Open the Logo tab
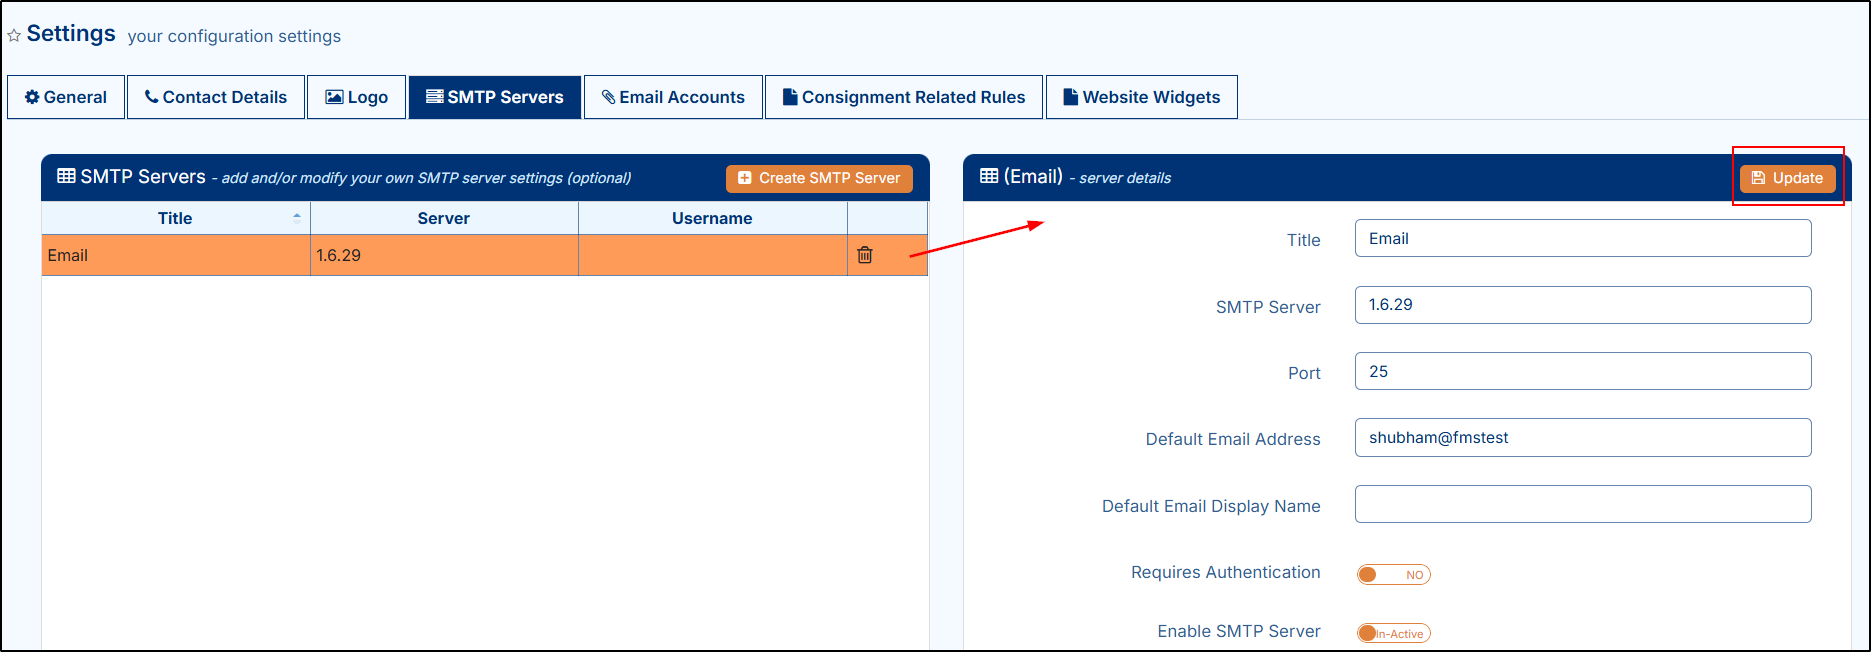The height and width of the screenshot is (652, 1871). pyautogui.click(x=357, y=97)
